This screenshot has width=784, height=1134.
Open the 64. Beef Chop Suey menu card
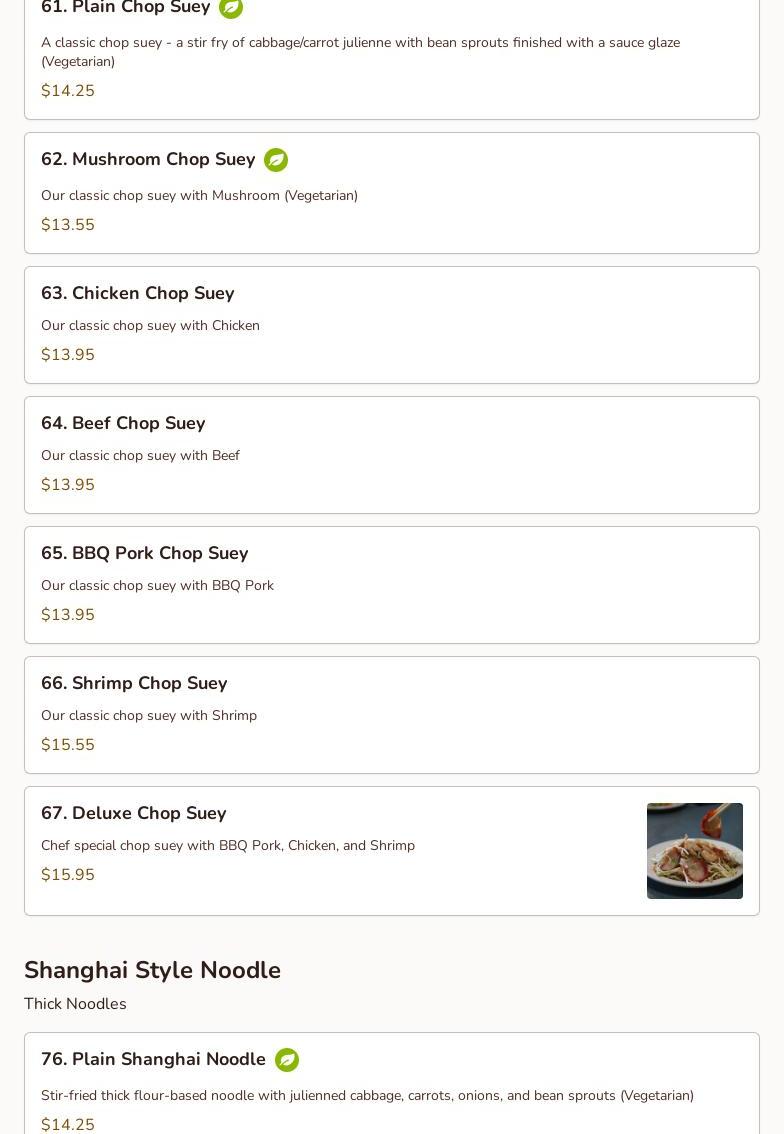tap(391, 455)
